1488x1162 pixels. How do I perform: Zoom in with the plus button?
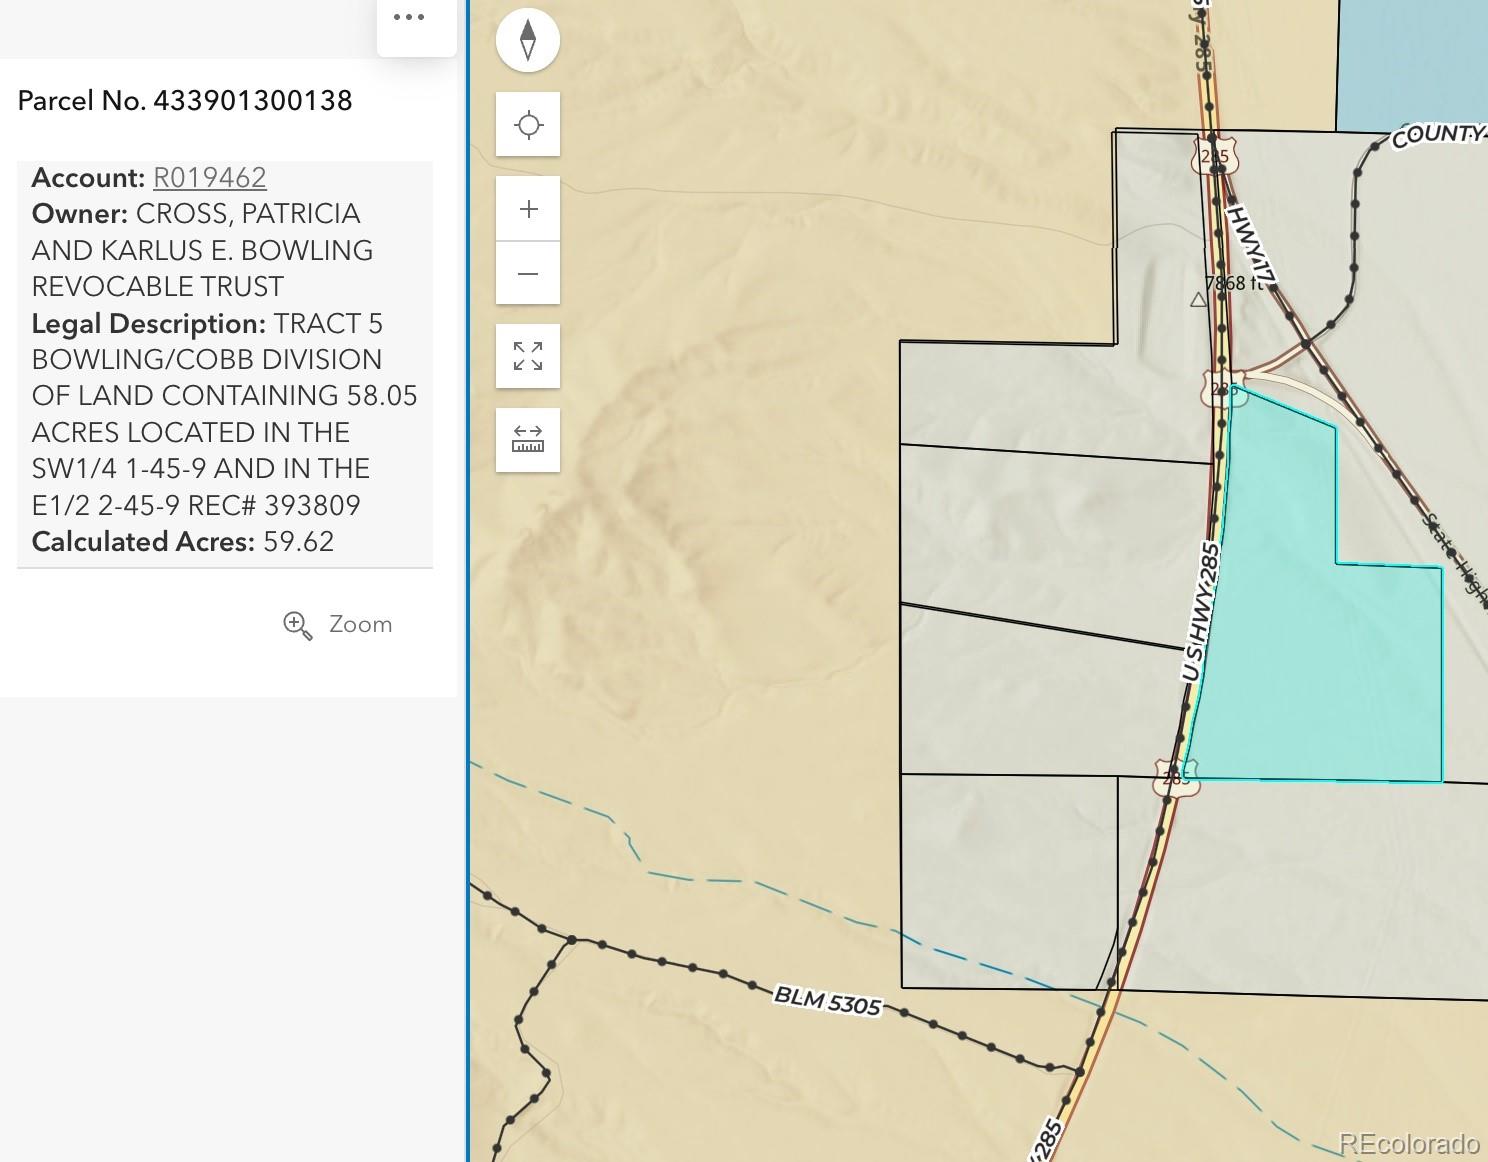(528, 209)
